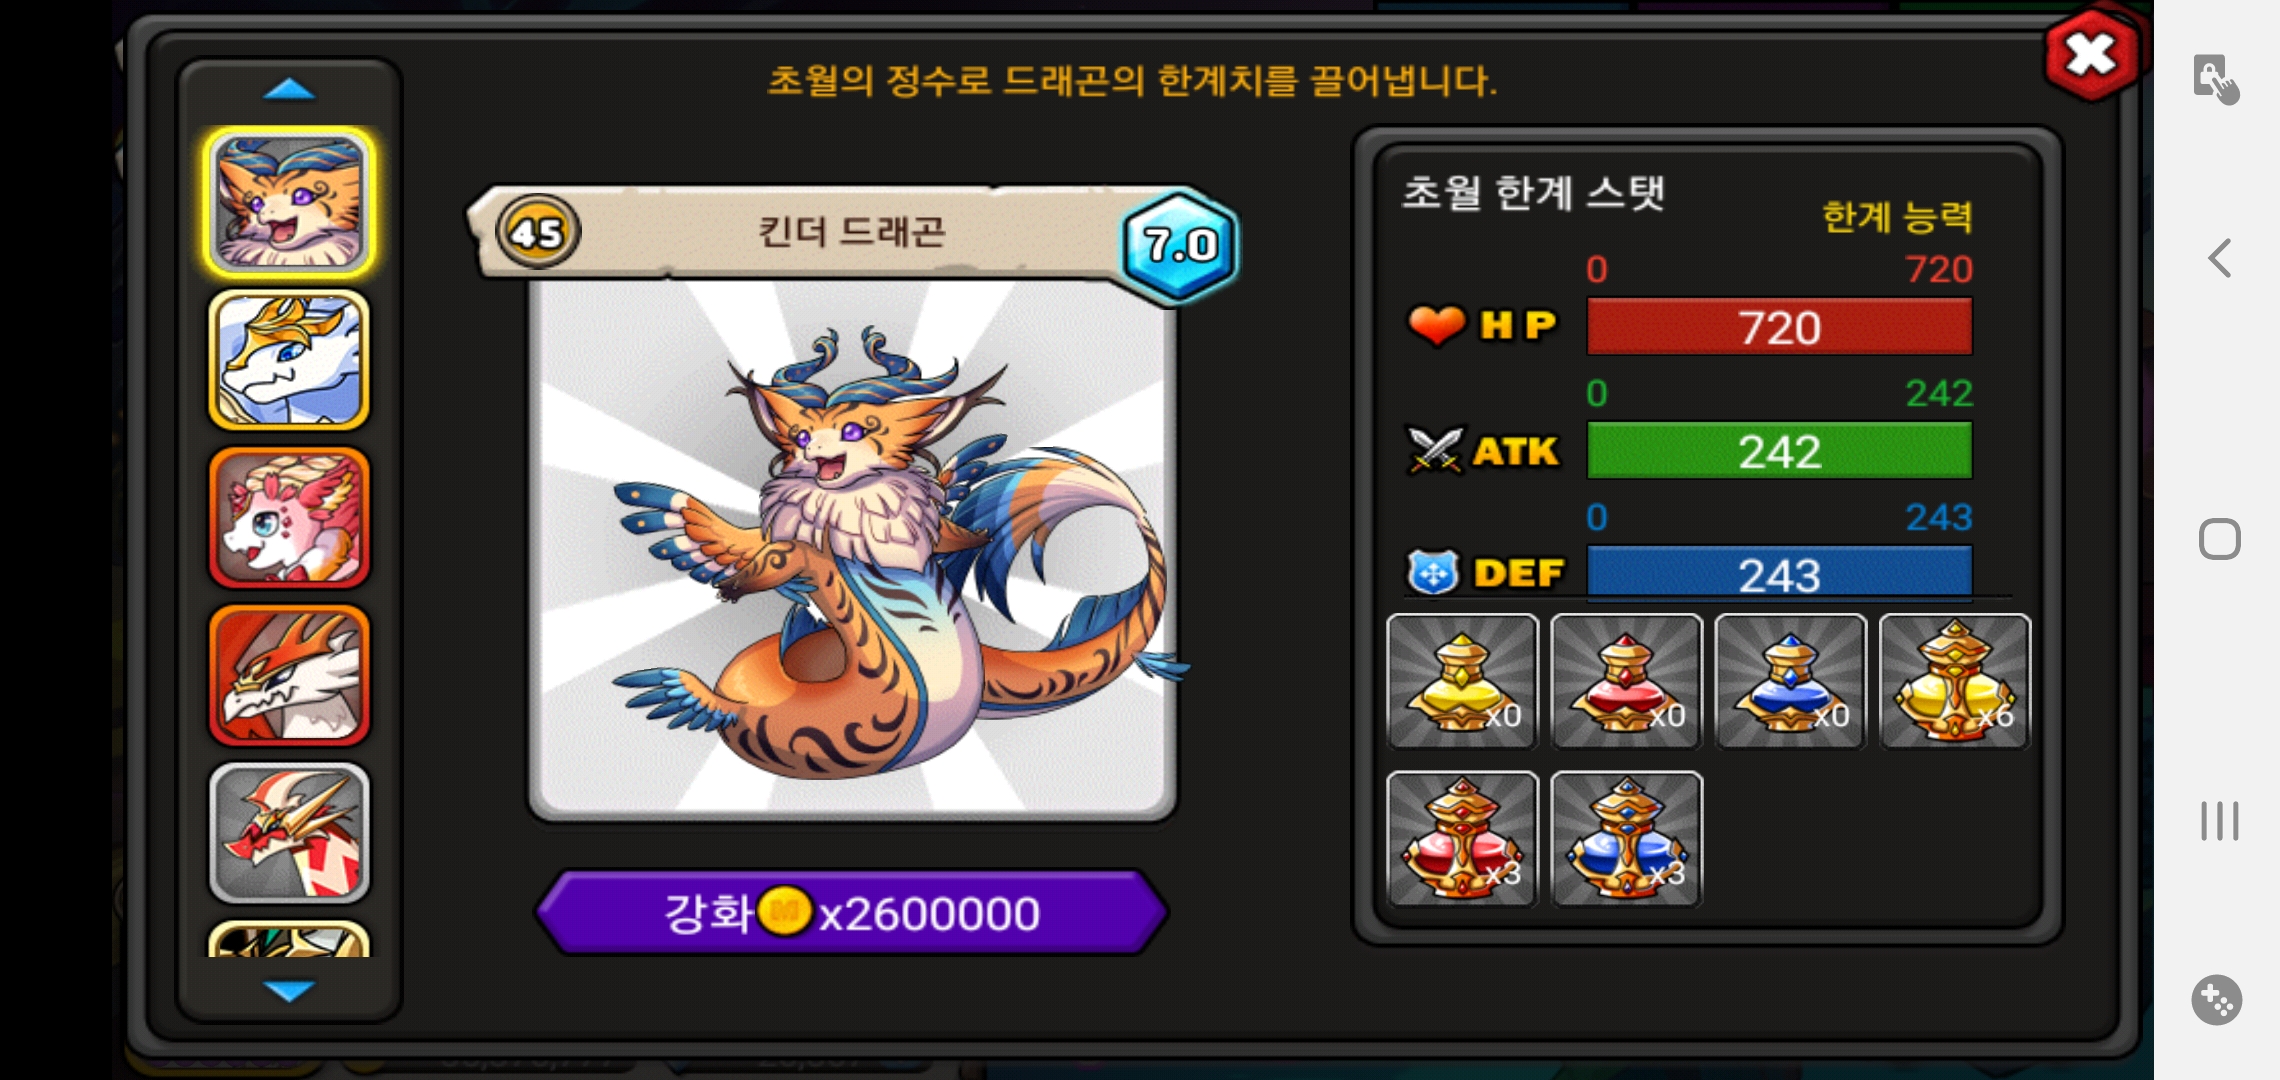This screenshot has width=2280, height=1080.
Task: Select the large red essence x3
Action: [x=1462, y=839]
